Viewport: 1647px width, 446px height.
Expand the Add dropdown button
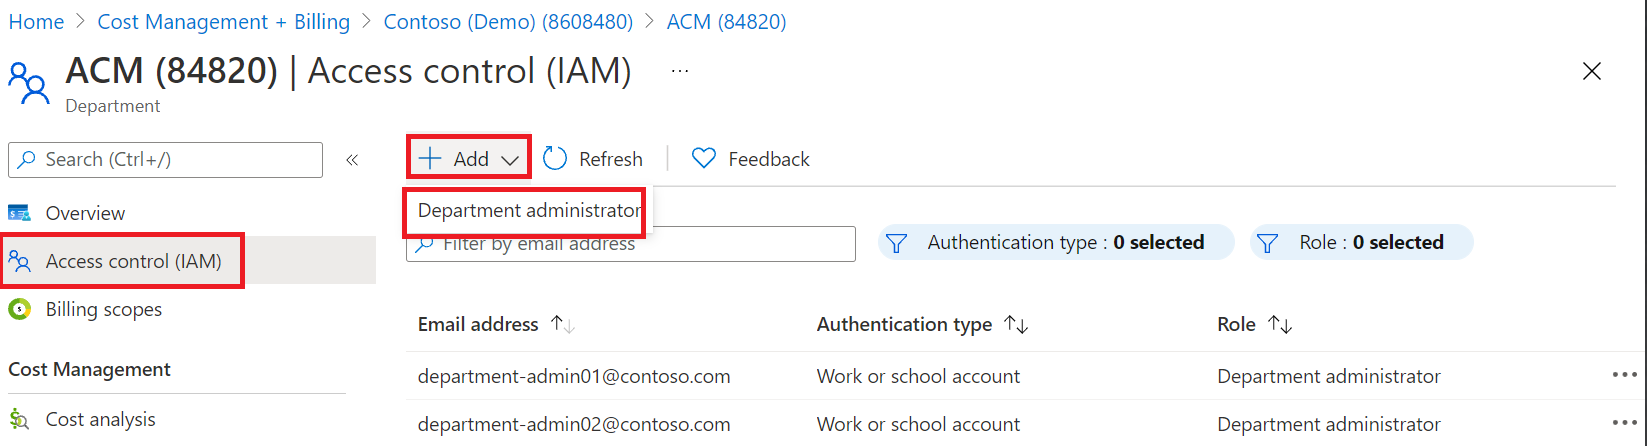(x=469, y=159)
